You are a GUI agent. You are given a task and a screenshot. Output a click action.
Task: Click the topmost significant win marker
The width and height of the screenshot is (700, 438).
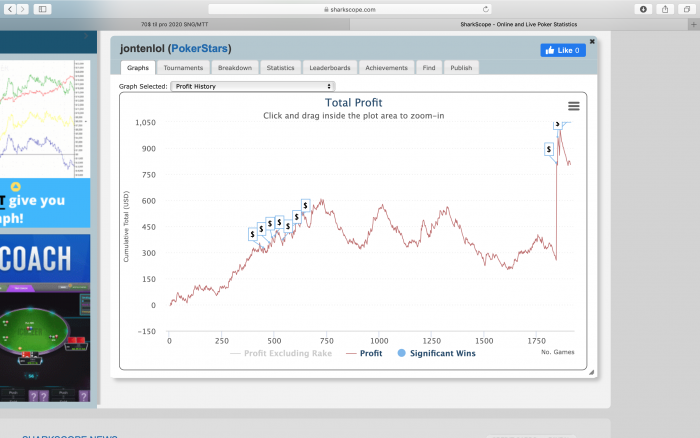(558, 125)
